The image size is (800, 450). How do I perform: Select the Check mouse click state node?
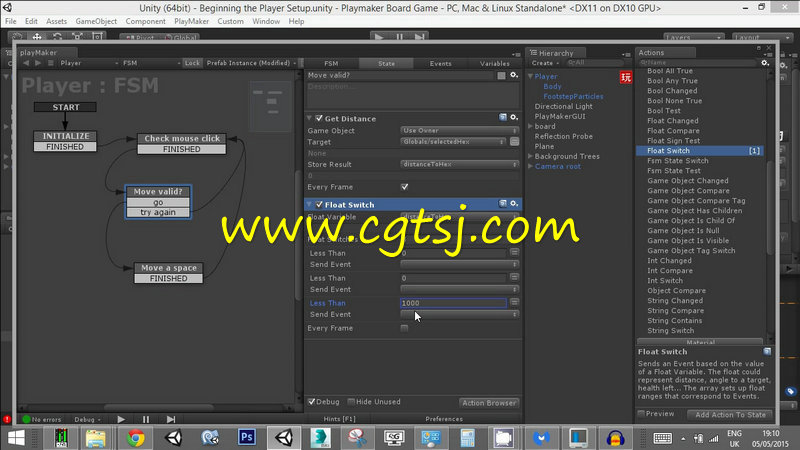point(182,143)
